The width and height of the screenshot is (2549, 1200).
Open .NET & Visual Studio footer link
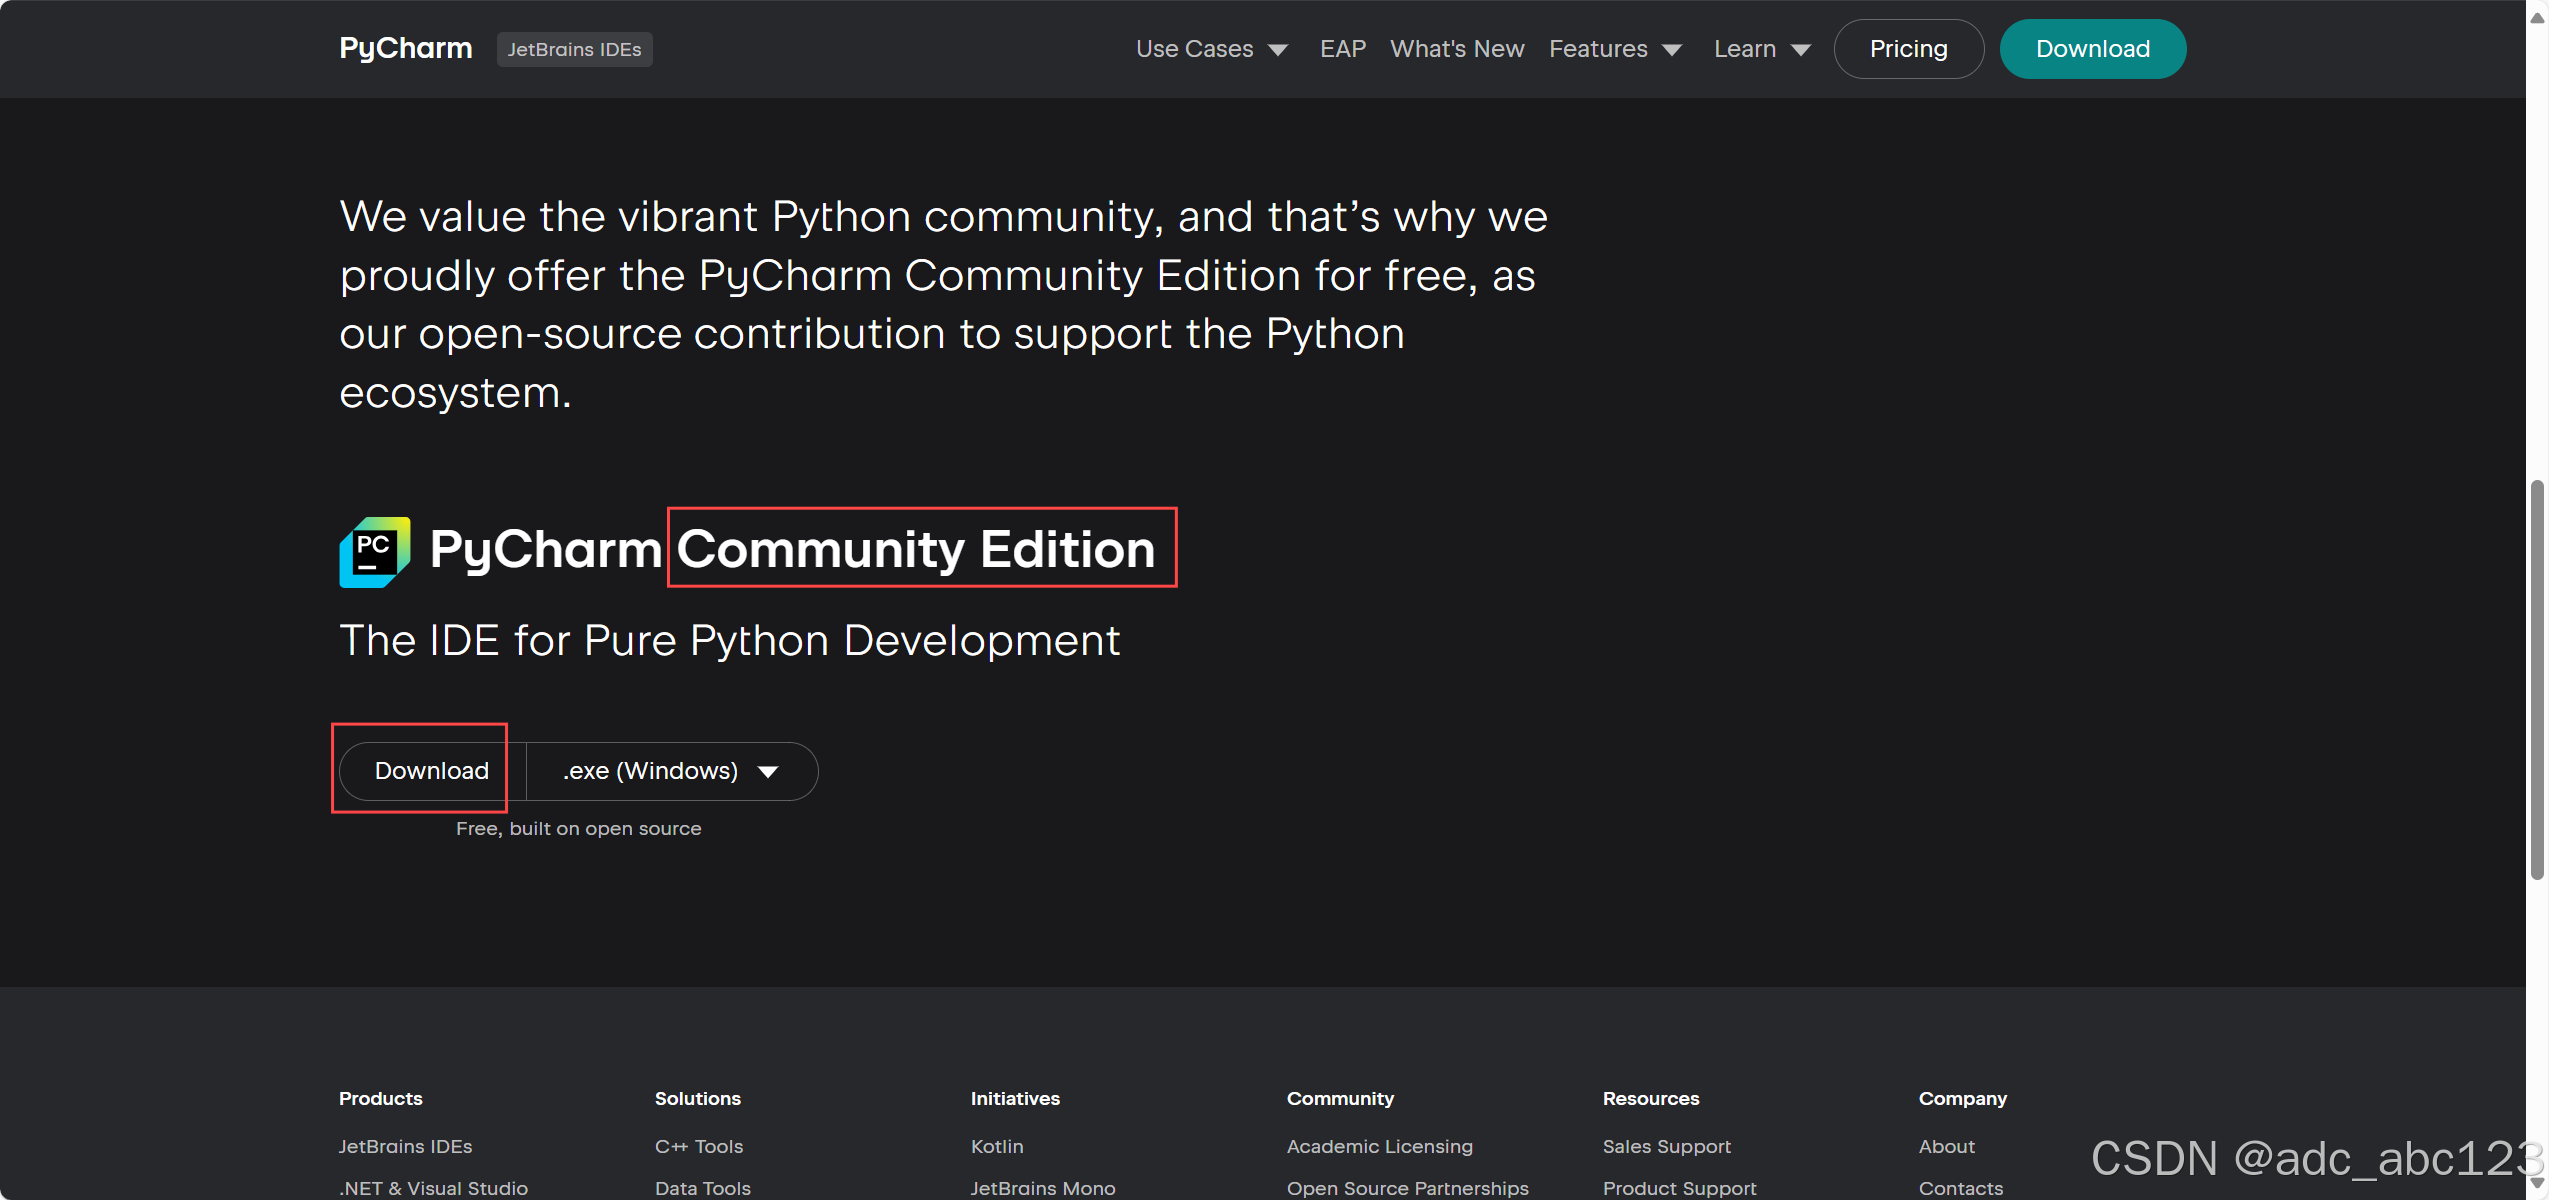click(x=433, y=1188)
